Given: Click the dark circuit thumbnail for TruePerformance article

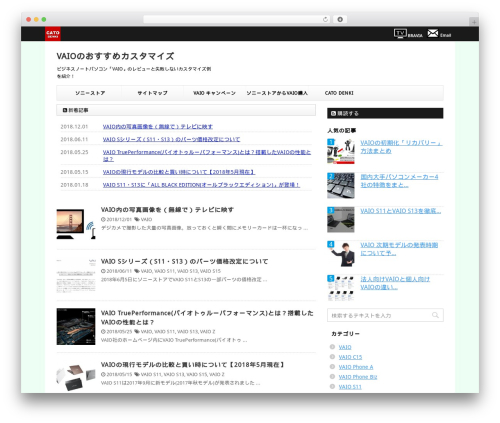Looking at the screenshot, I should [x=76, y=326].
